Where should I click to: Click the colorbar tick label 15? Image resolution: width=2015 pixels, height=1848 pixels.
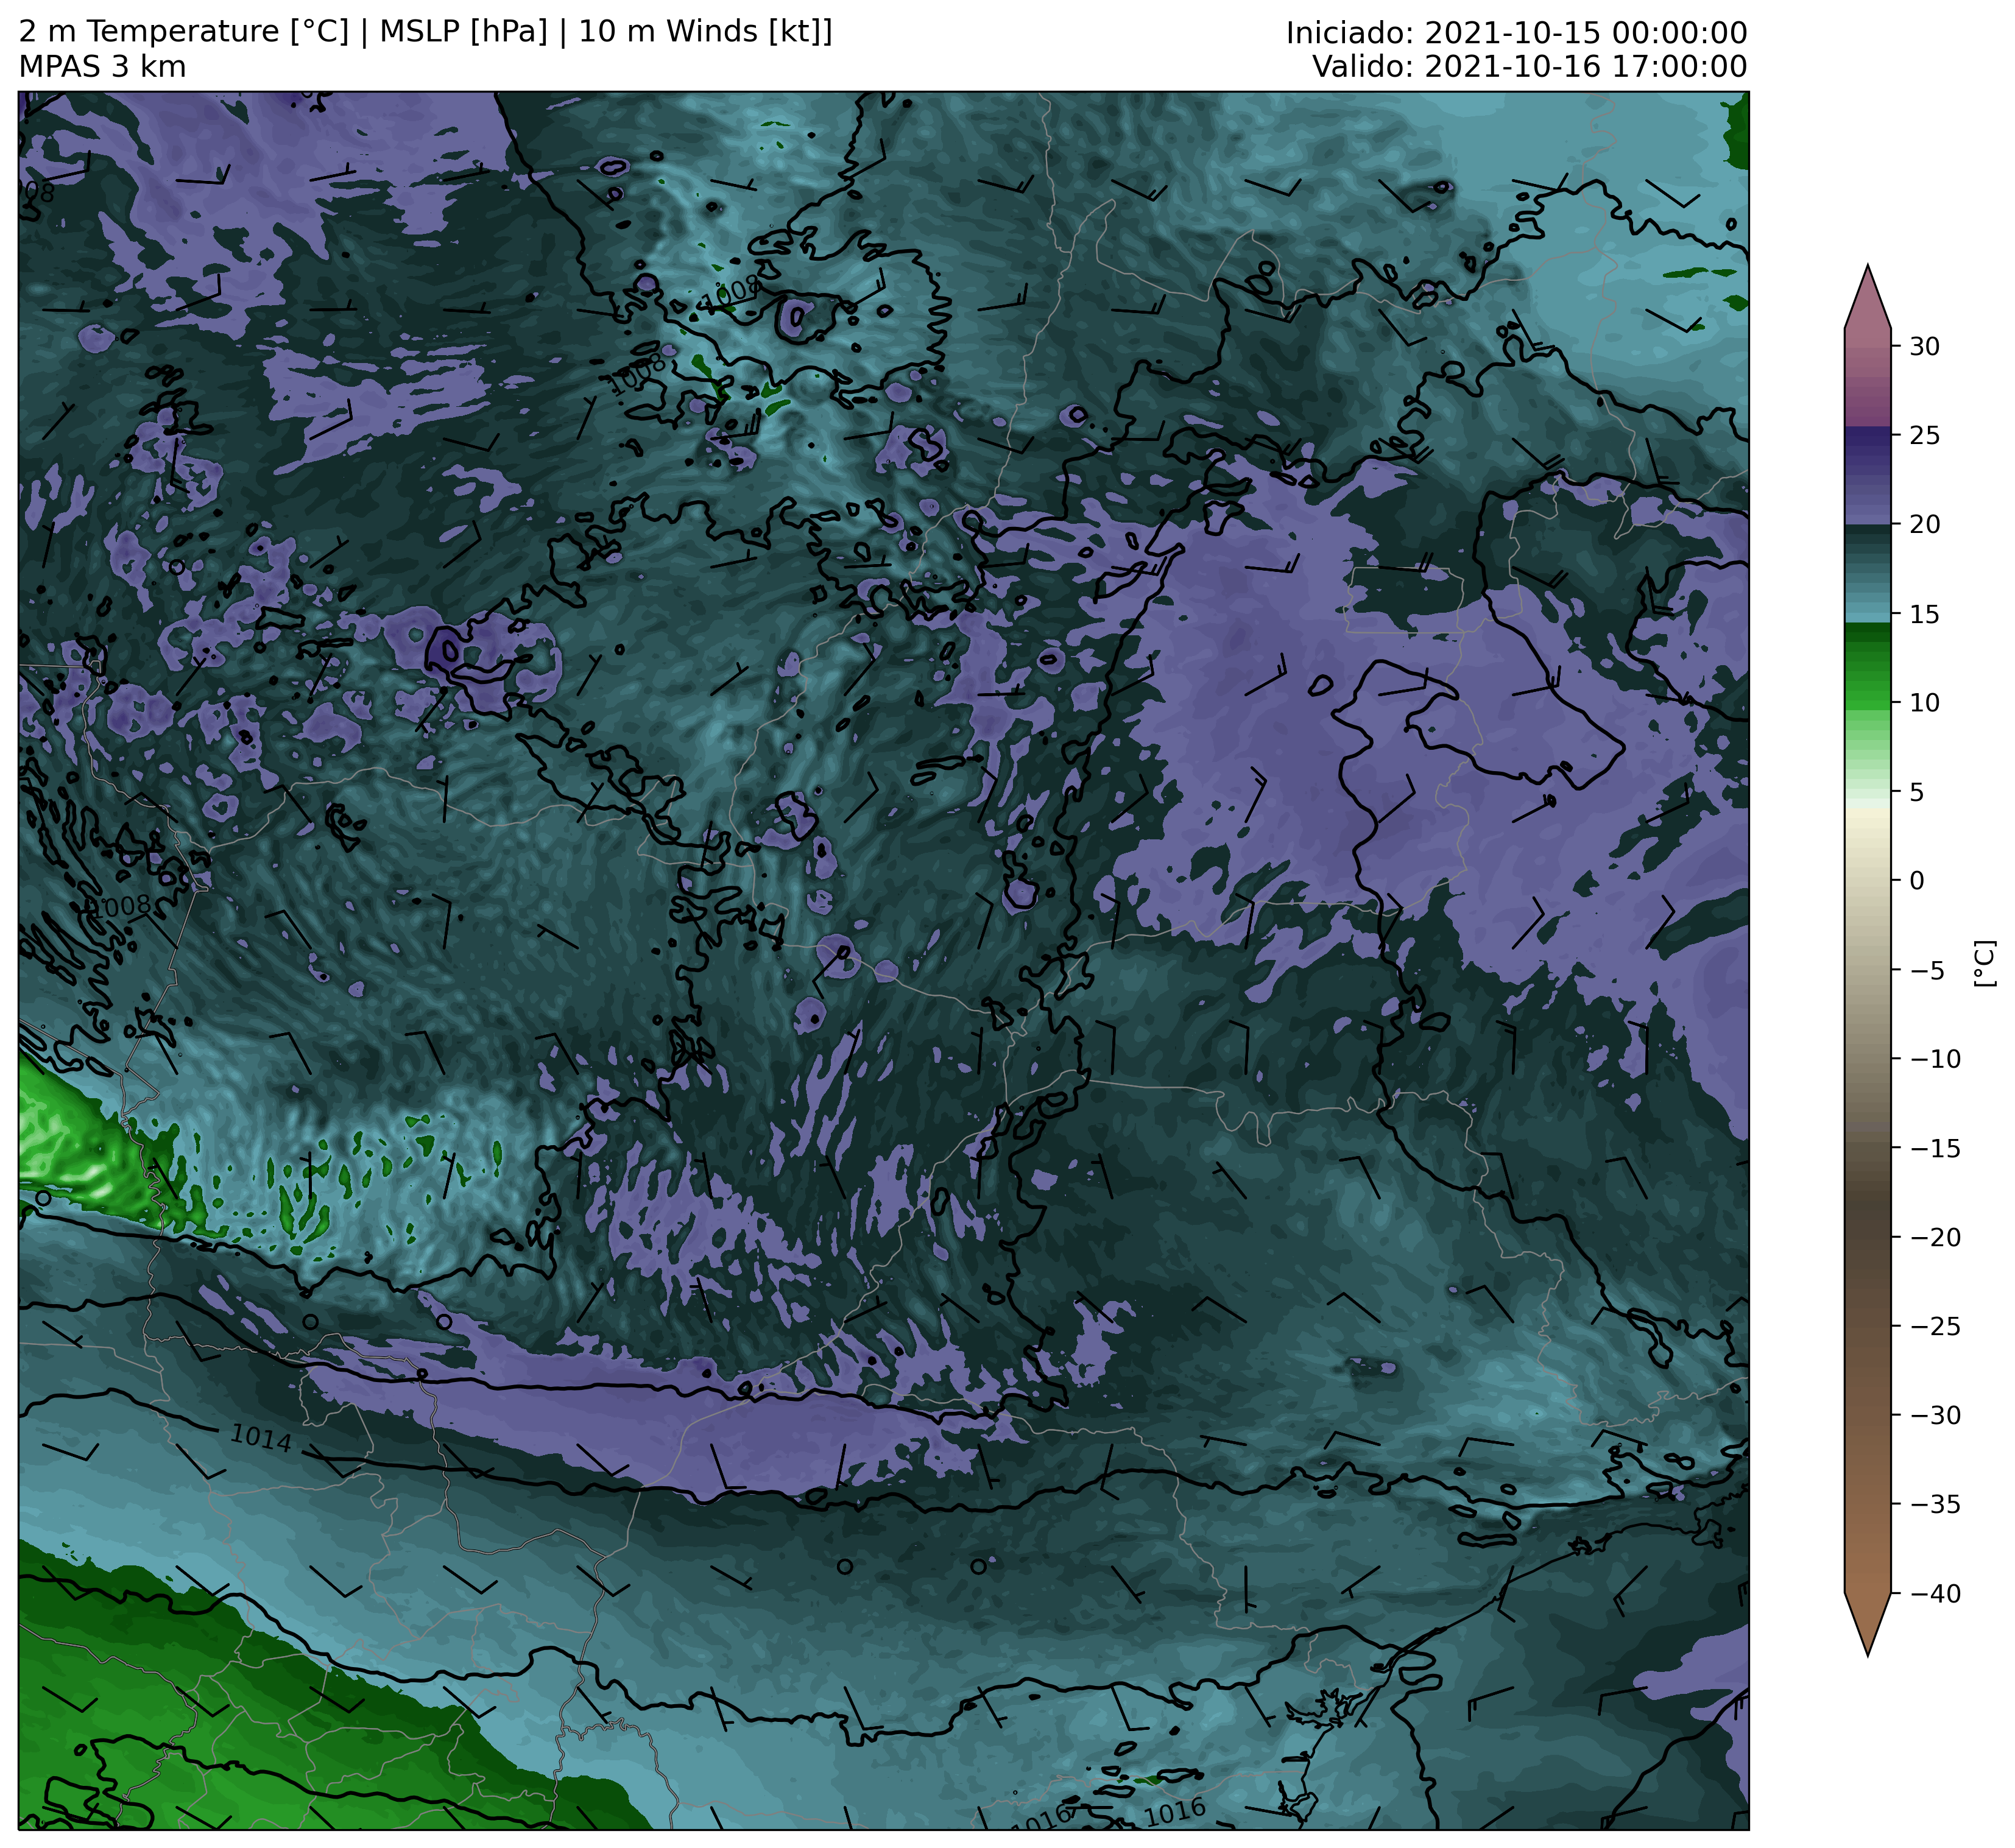1925,614
